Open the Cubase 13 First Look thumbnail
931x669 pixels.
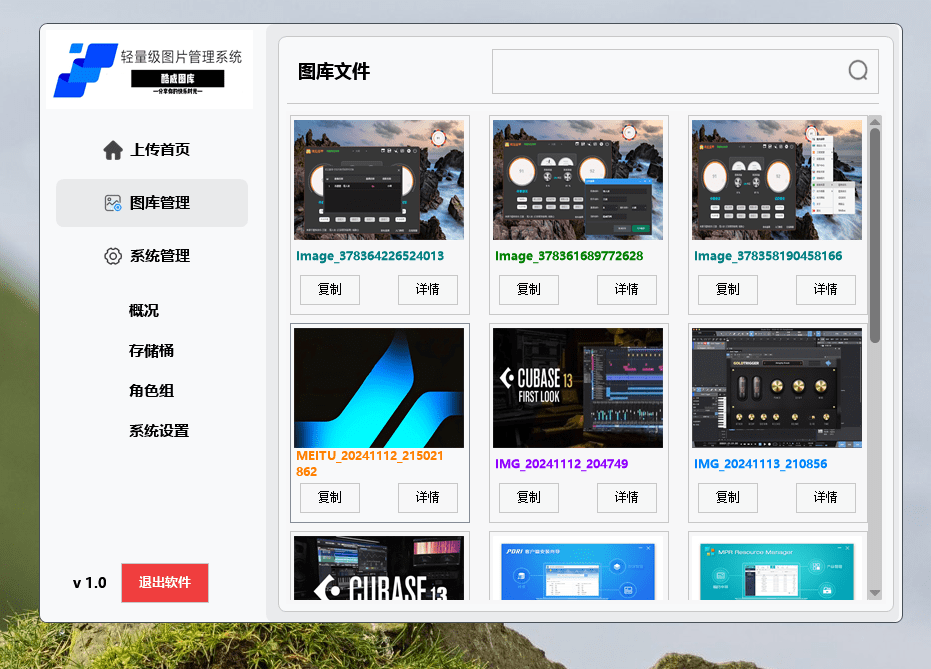point(578,388)
